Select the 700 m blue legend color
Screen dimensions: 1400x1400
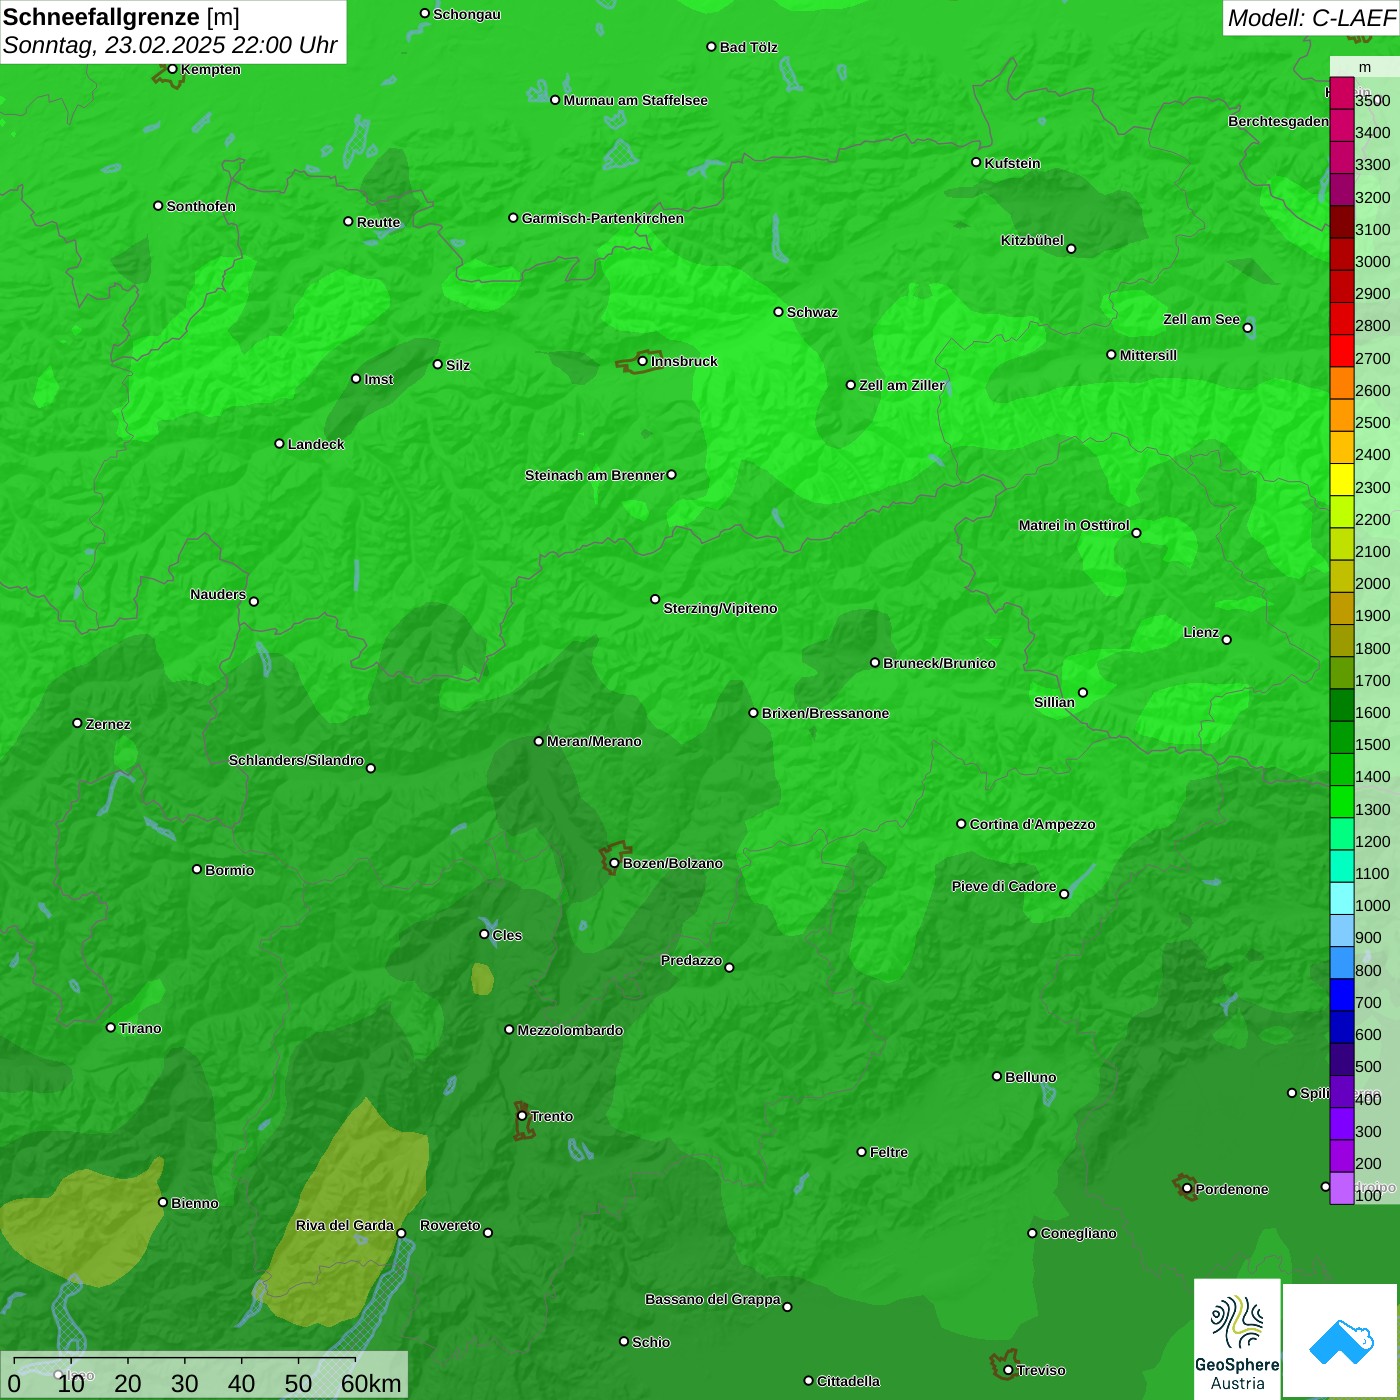1341,994
